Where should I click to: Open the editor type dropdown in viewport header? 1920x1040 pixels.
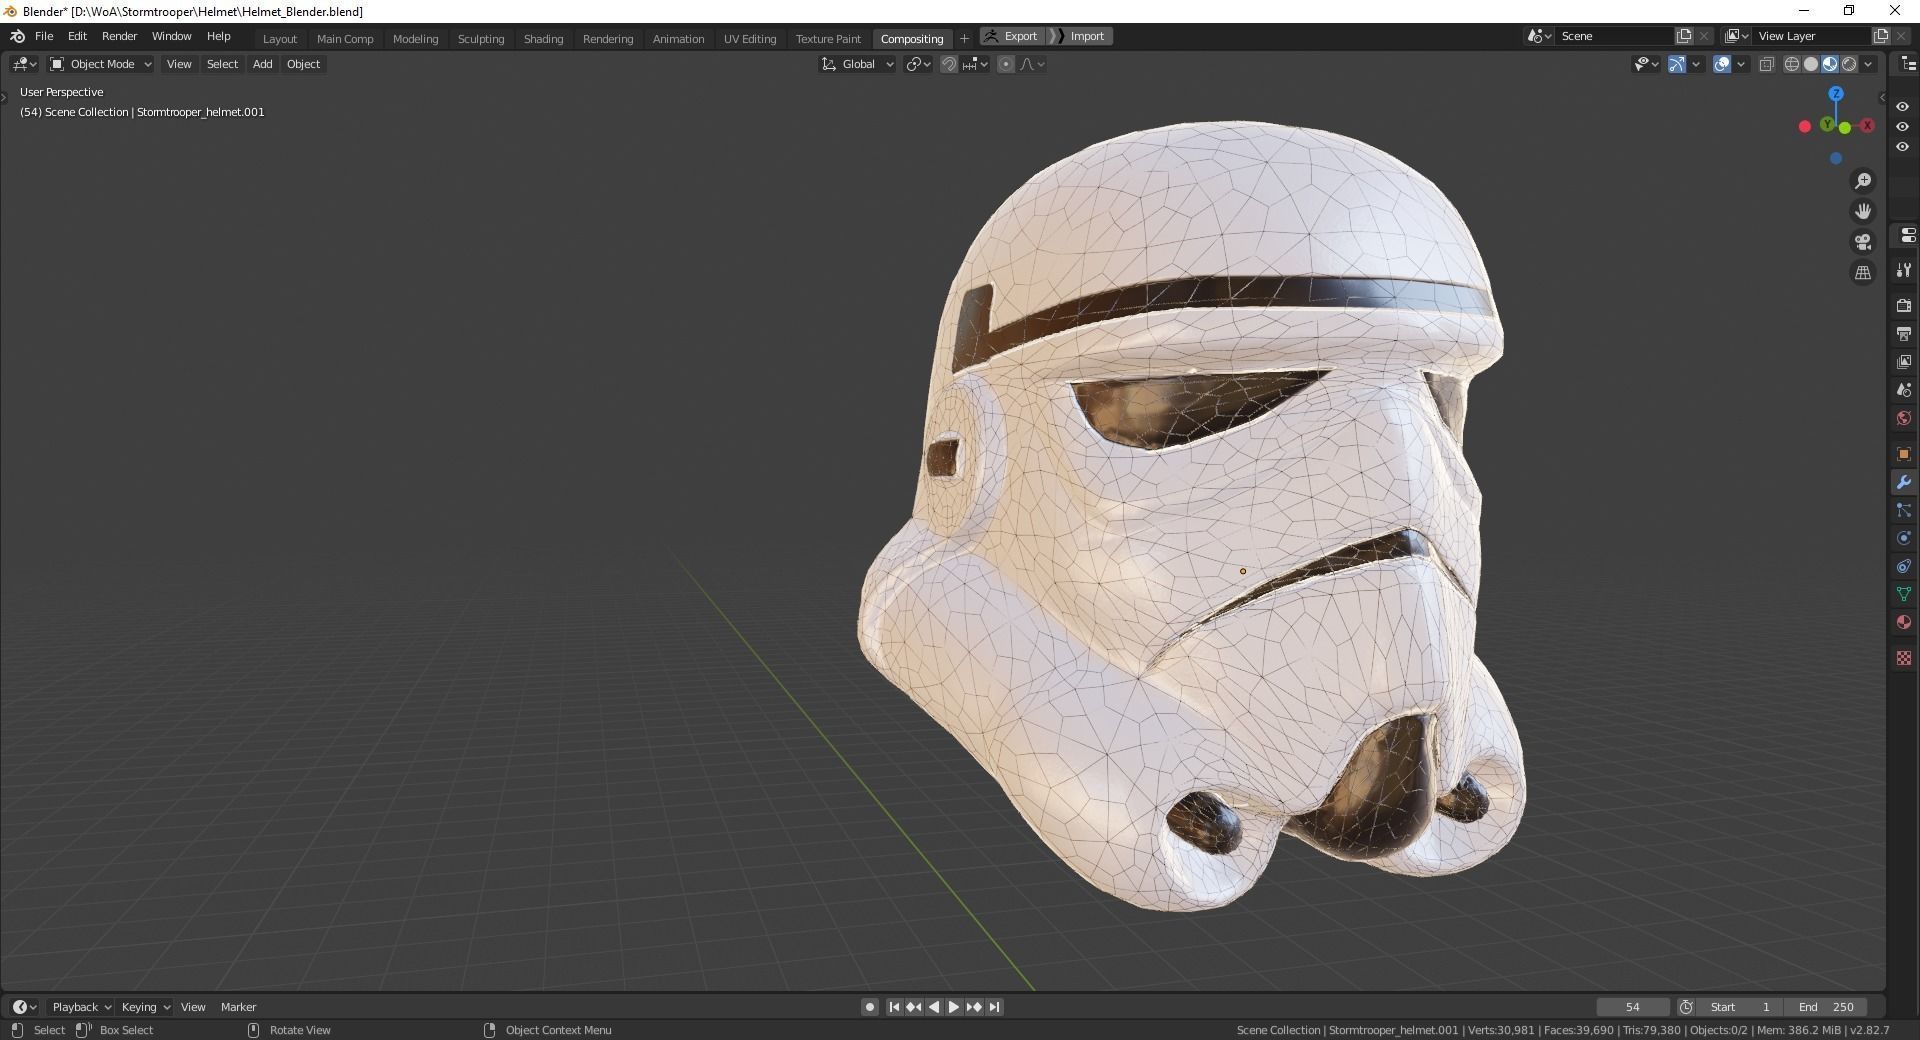[24, 64]
